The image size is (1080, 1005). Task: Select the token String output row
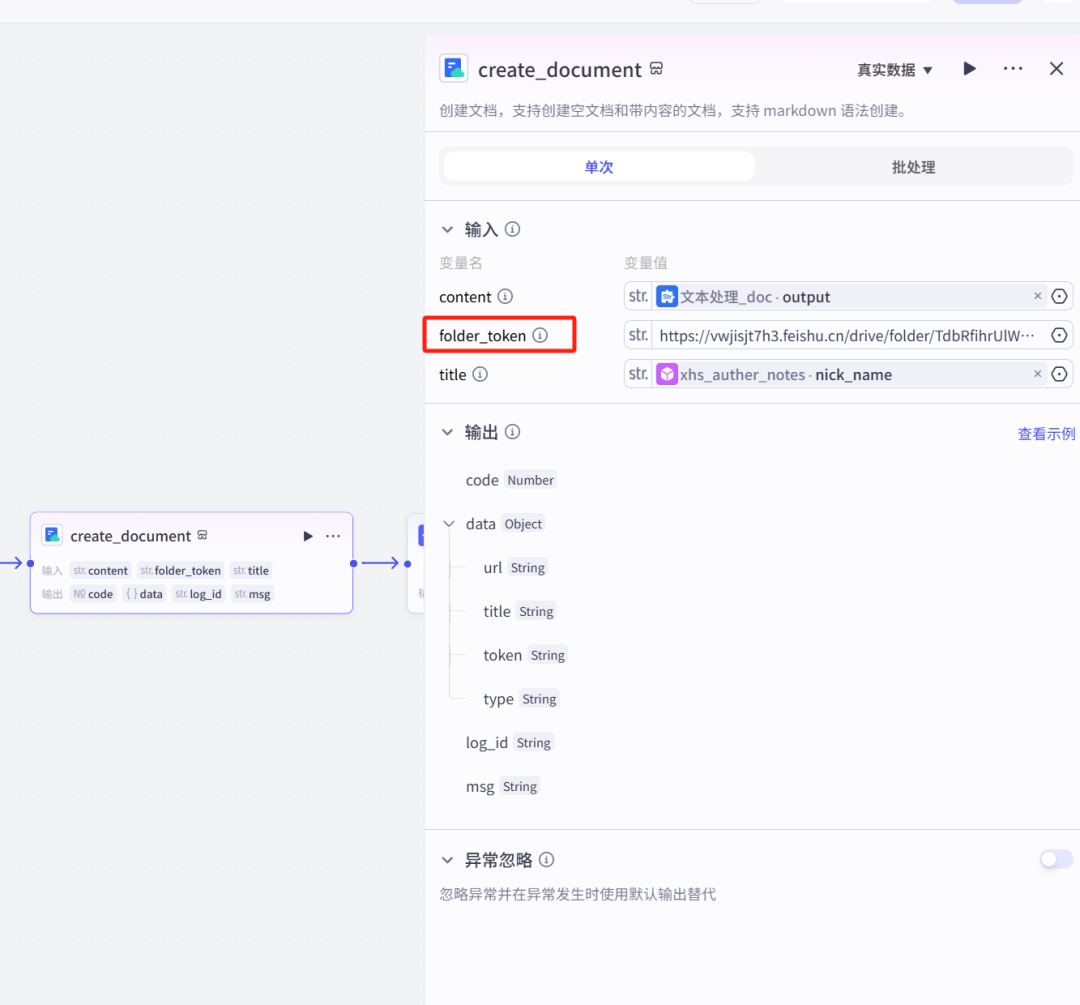(x=525, y=655)
